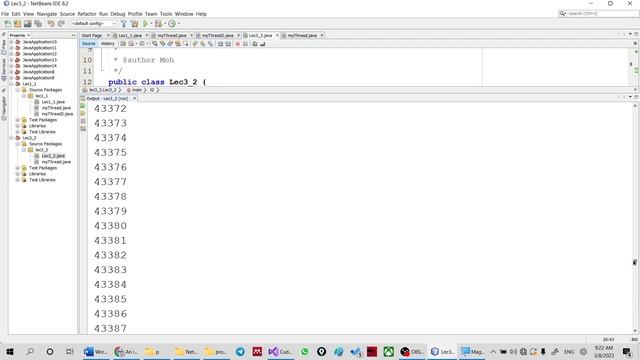Open the Refactor menu
The image size is (640, 360).
pos(87,14)
